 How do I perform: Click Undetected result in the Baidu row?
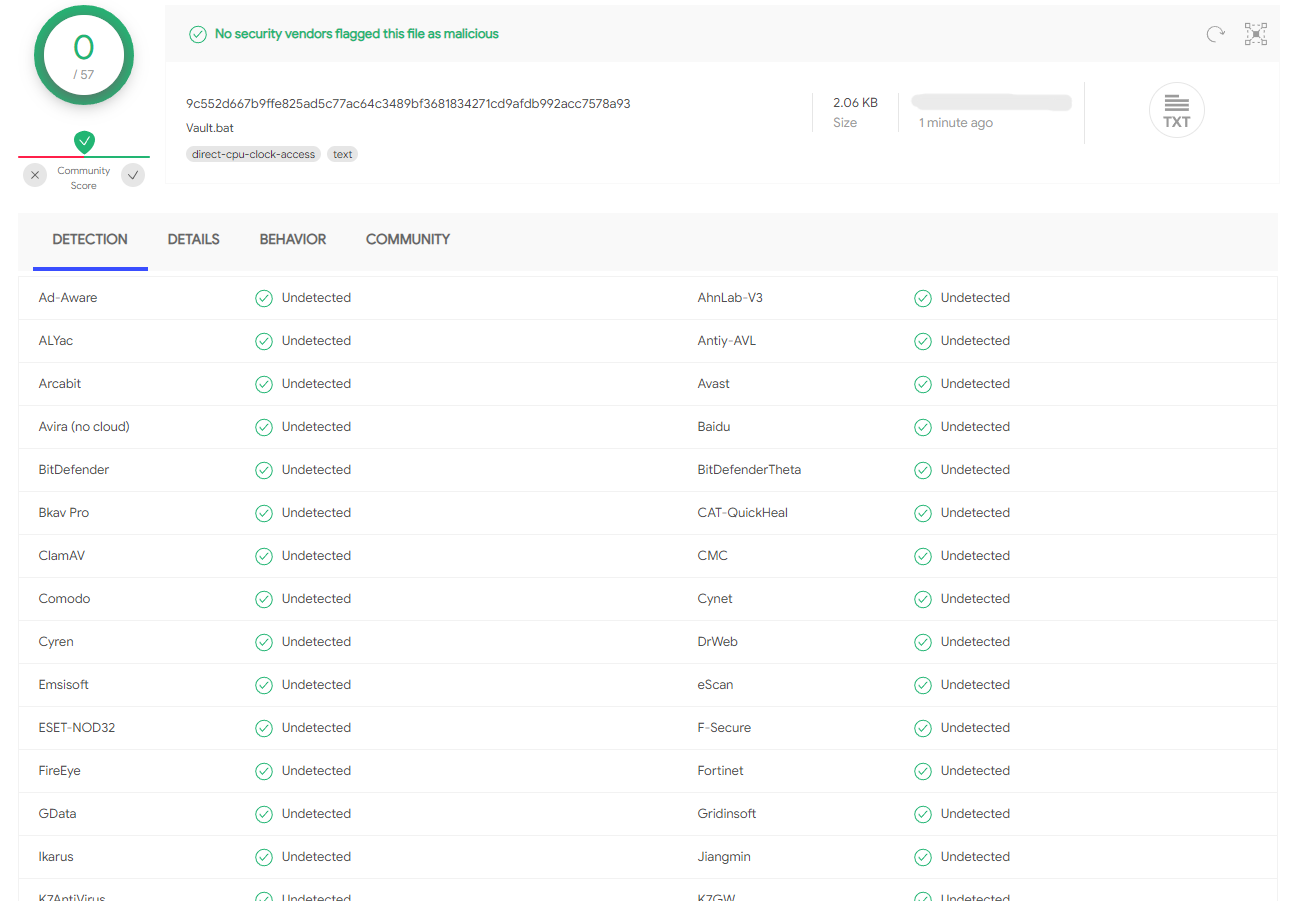[x=975, y=427]
